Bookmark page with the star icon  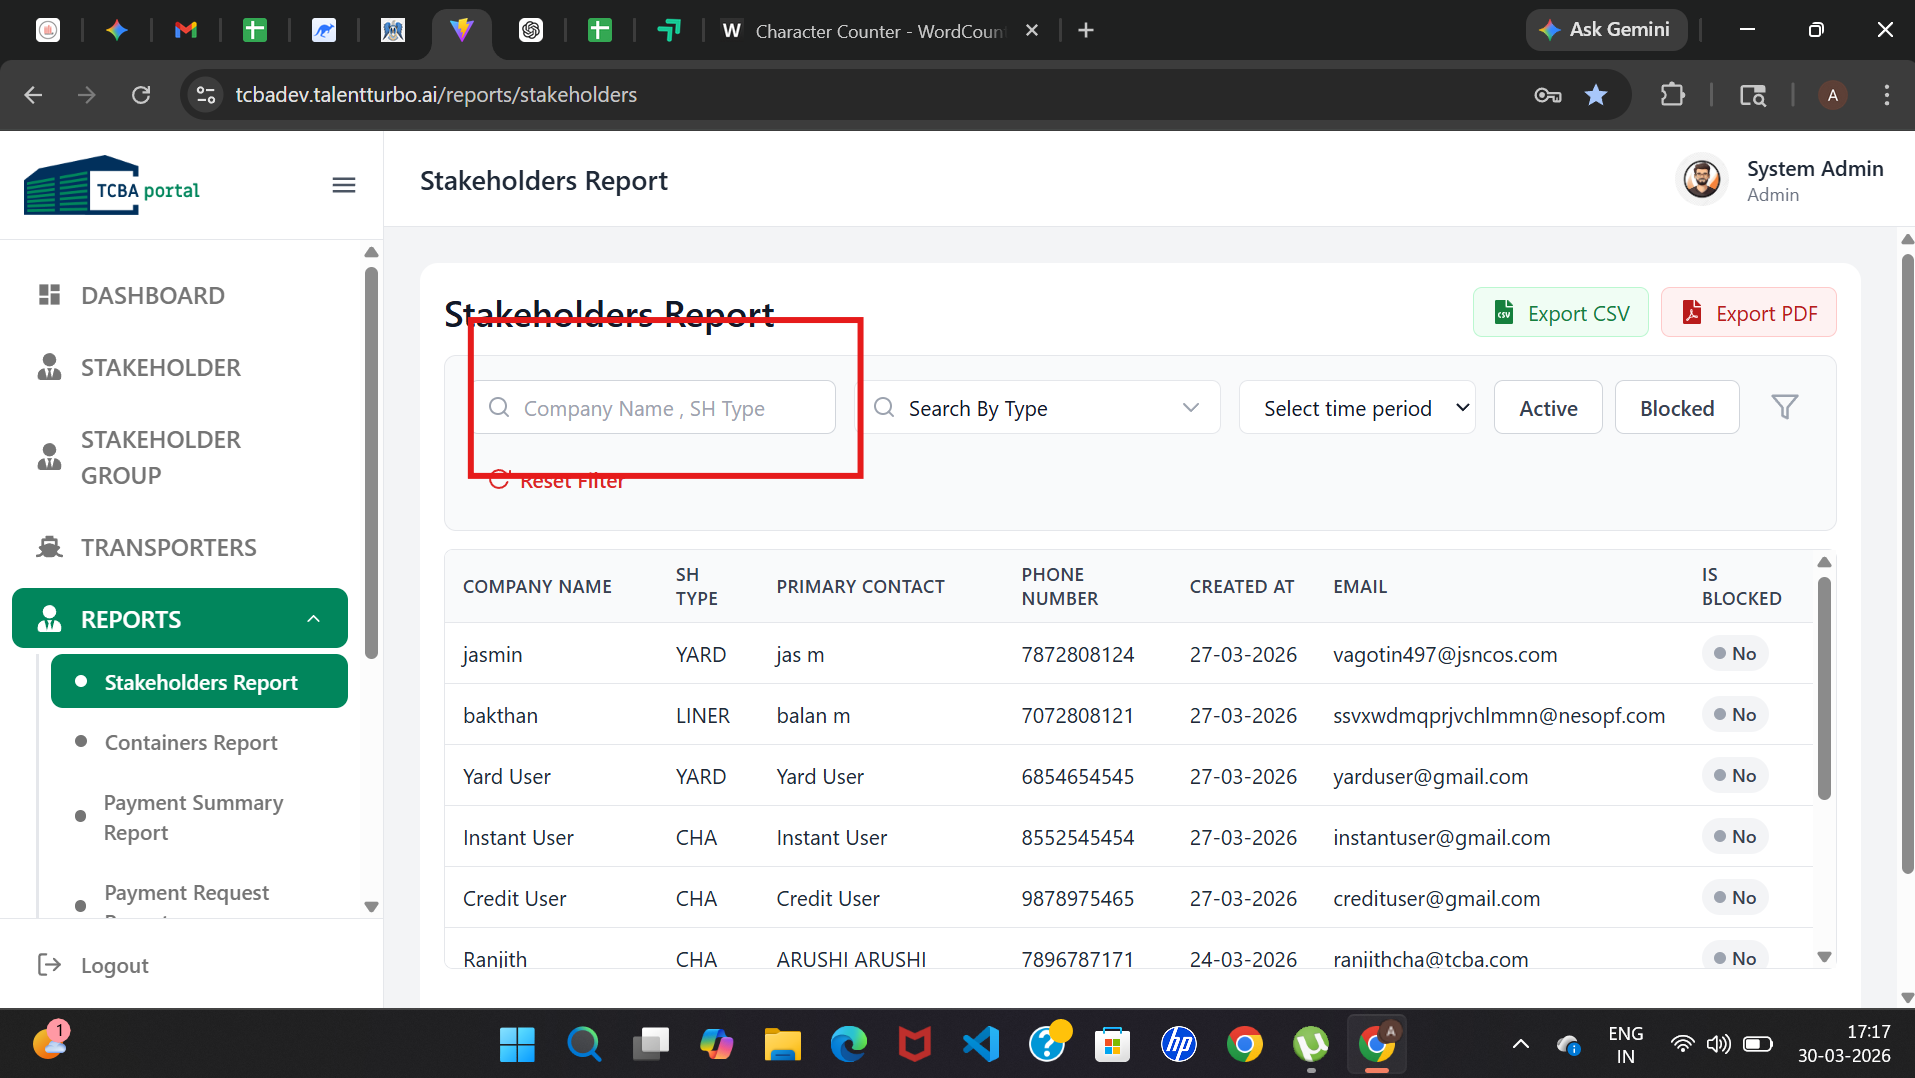tap(1596, 95)
